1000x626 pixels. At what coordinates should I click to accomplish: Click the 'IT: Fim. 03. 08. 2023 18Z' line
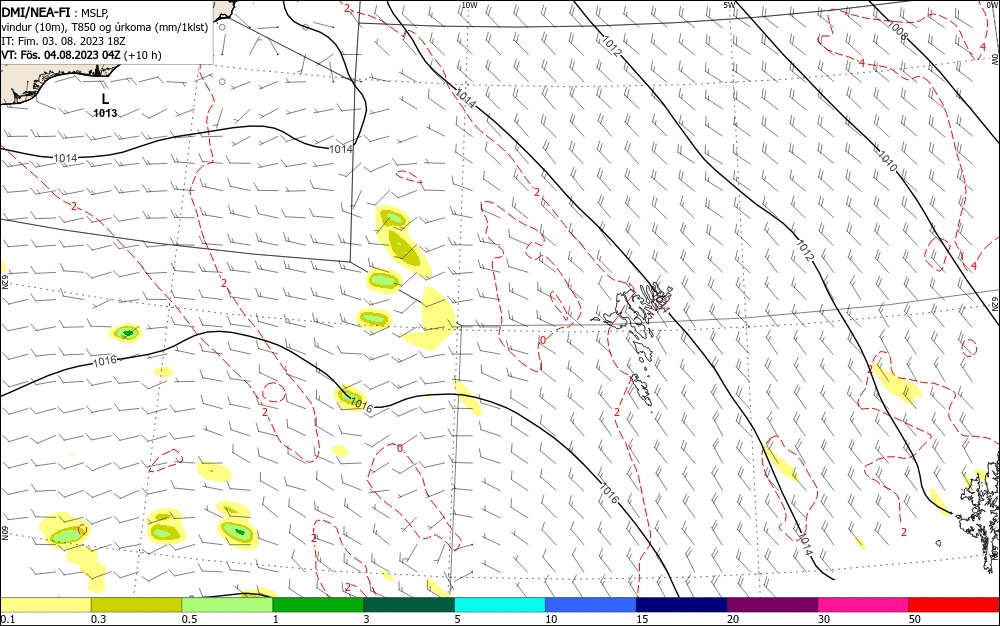[63, 41]
